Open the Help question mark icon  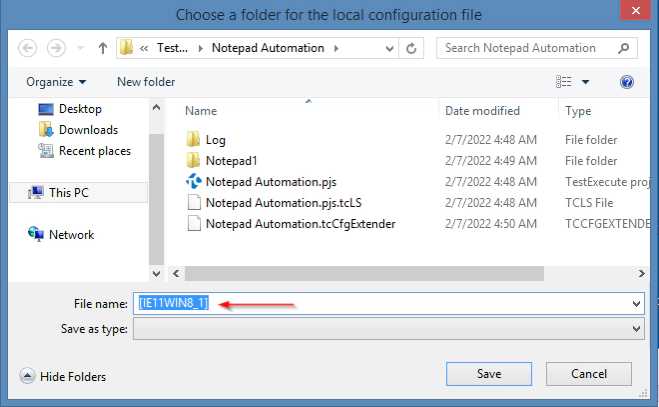click(627, 82)
